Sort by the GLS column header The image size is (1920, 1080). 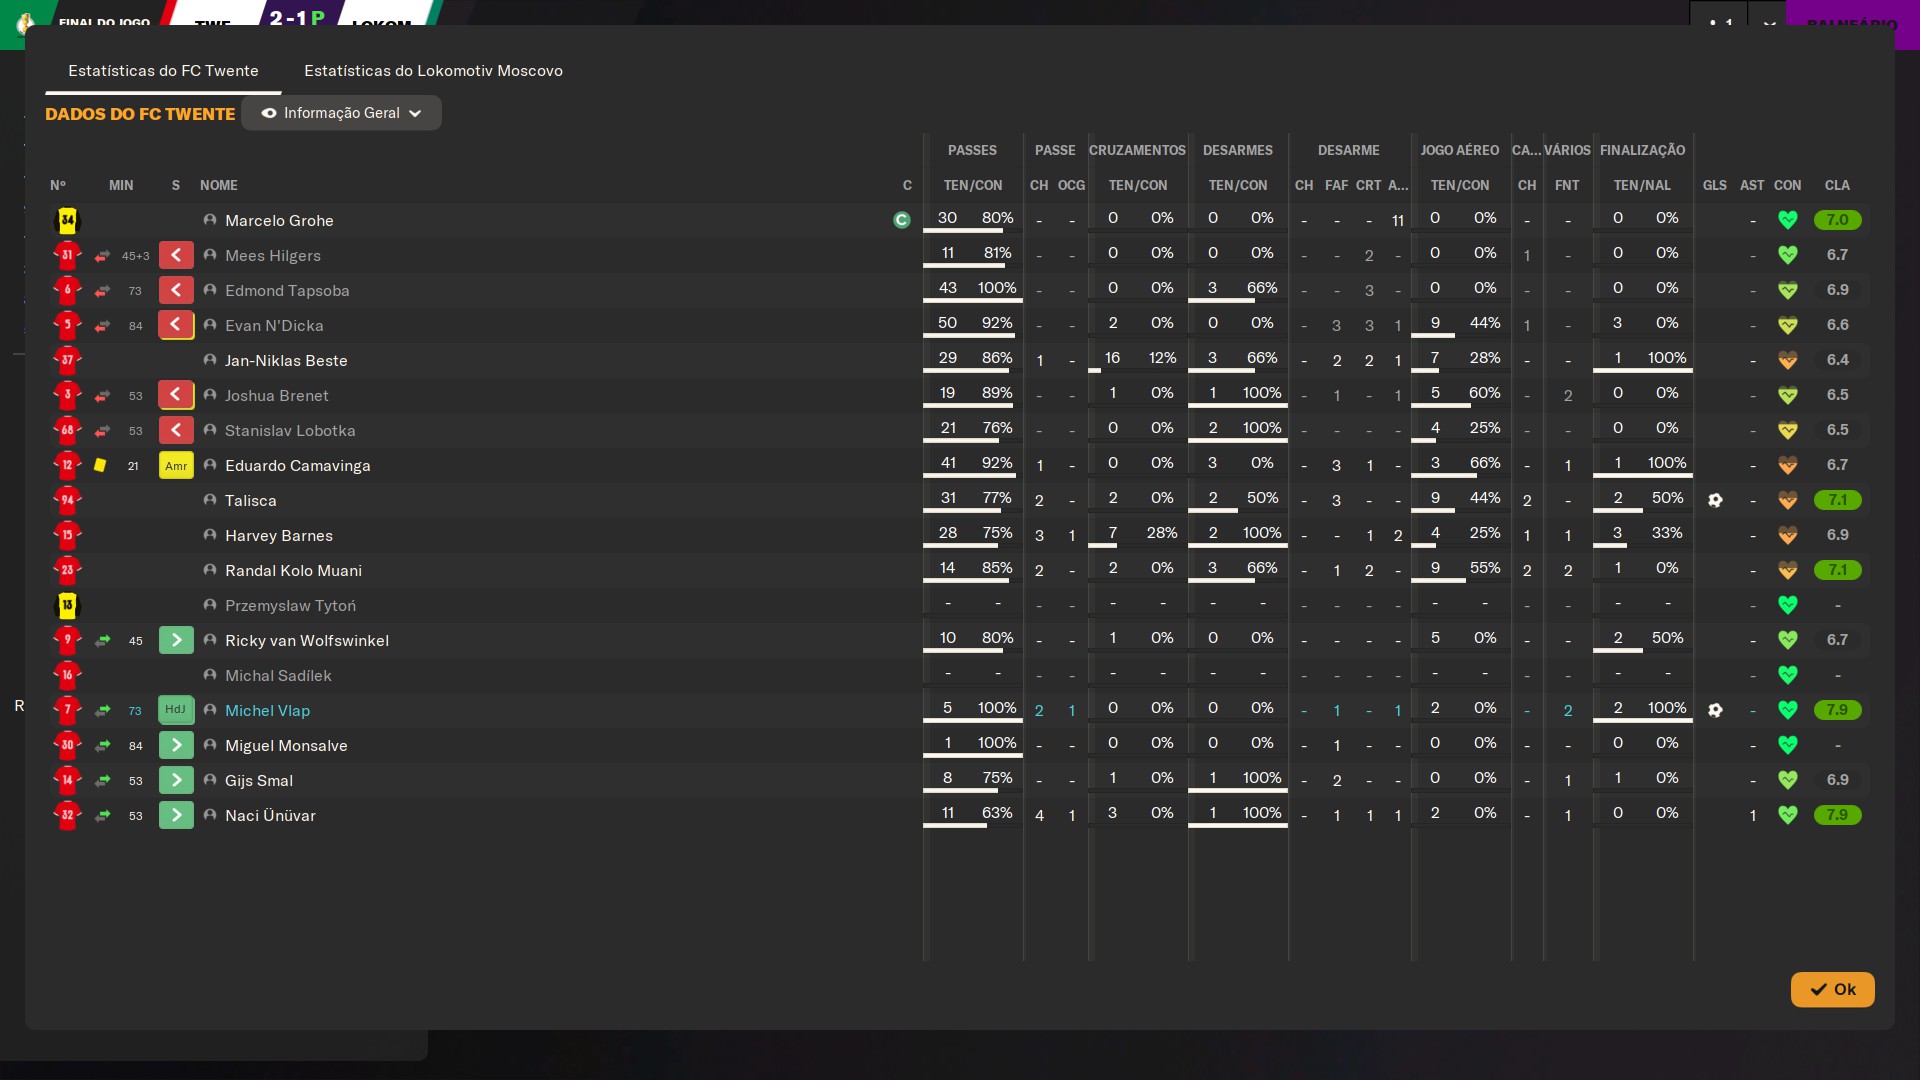coord(1715,185)
